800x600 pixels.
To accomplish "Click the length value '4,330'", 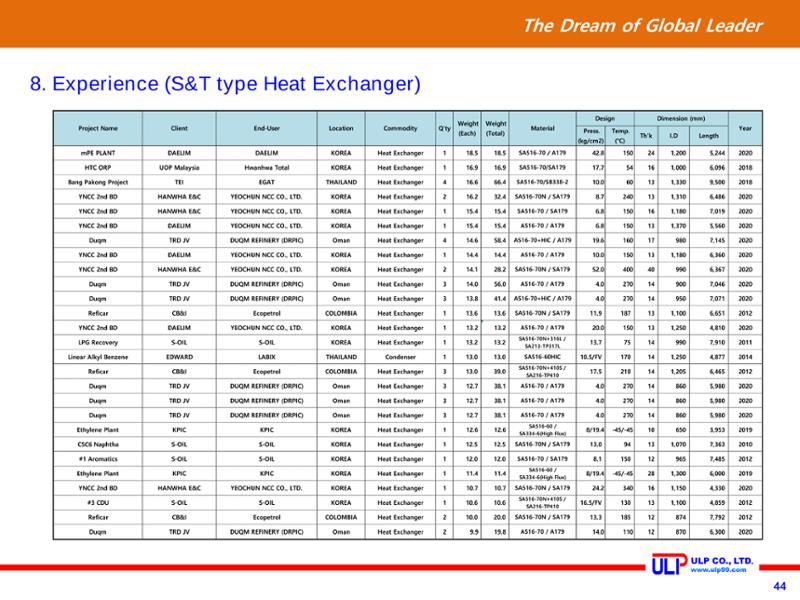I will [x=717, y=488].
